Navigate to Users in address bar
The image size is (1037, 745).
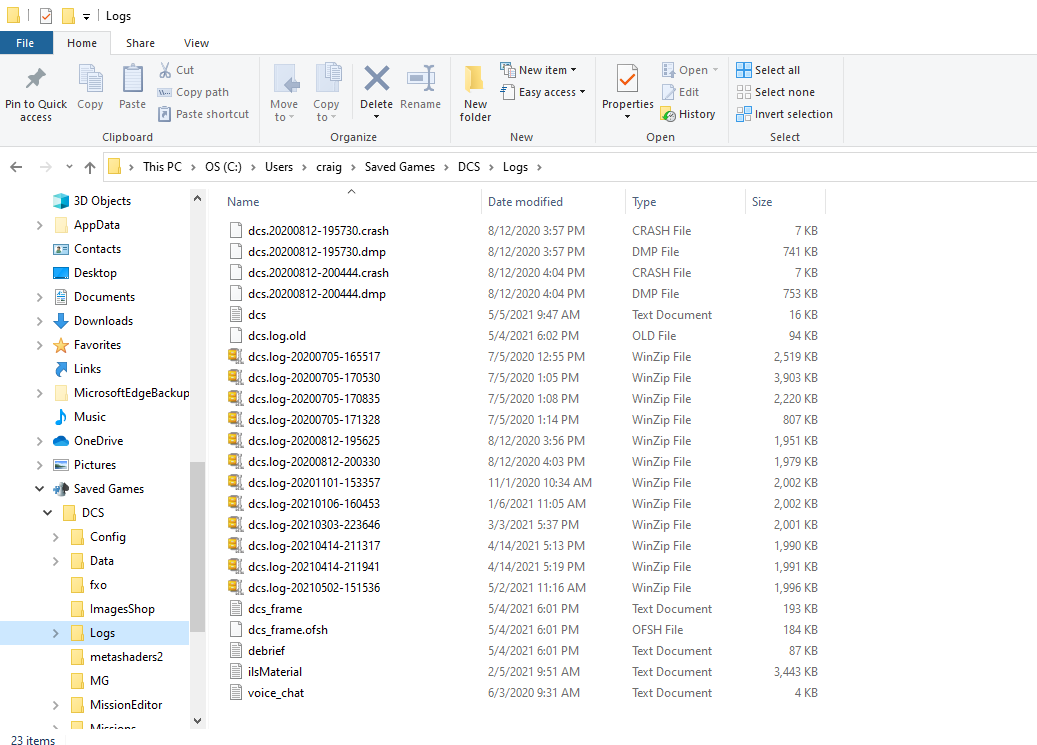[x=278, y=167]
